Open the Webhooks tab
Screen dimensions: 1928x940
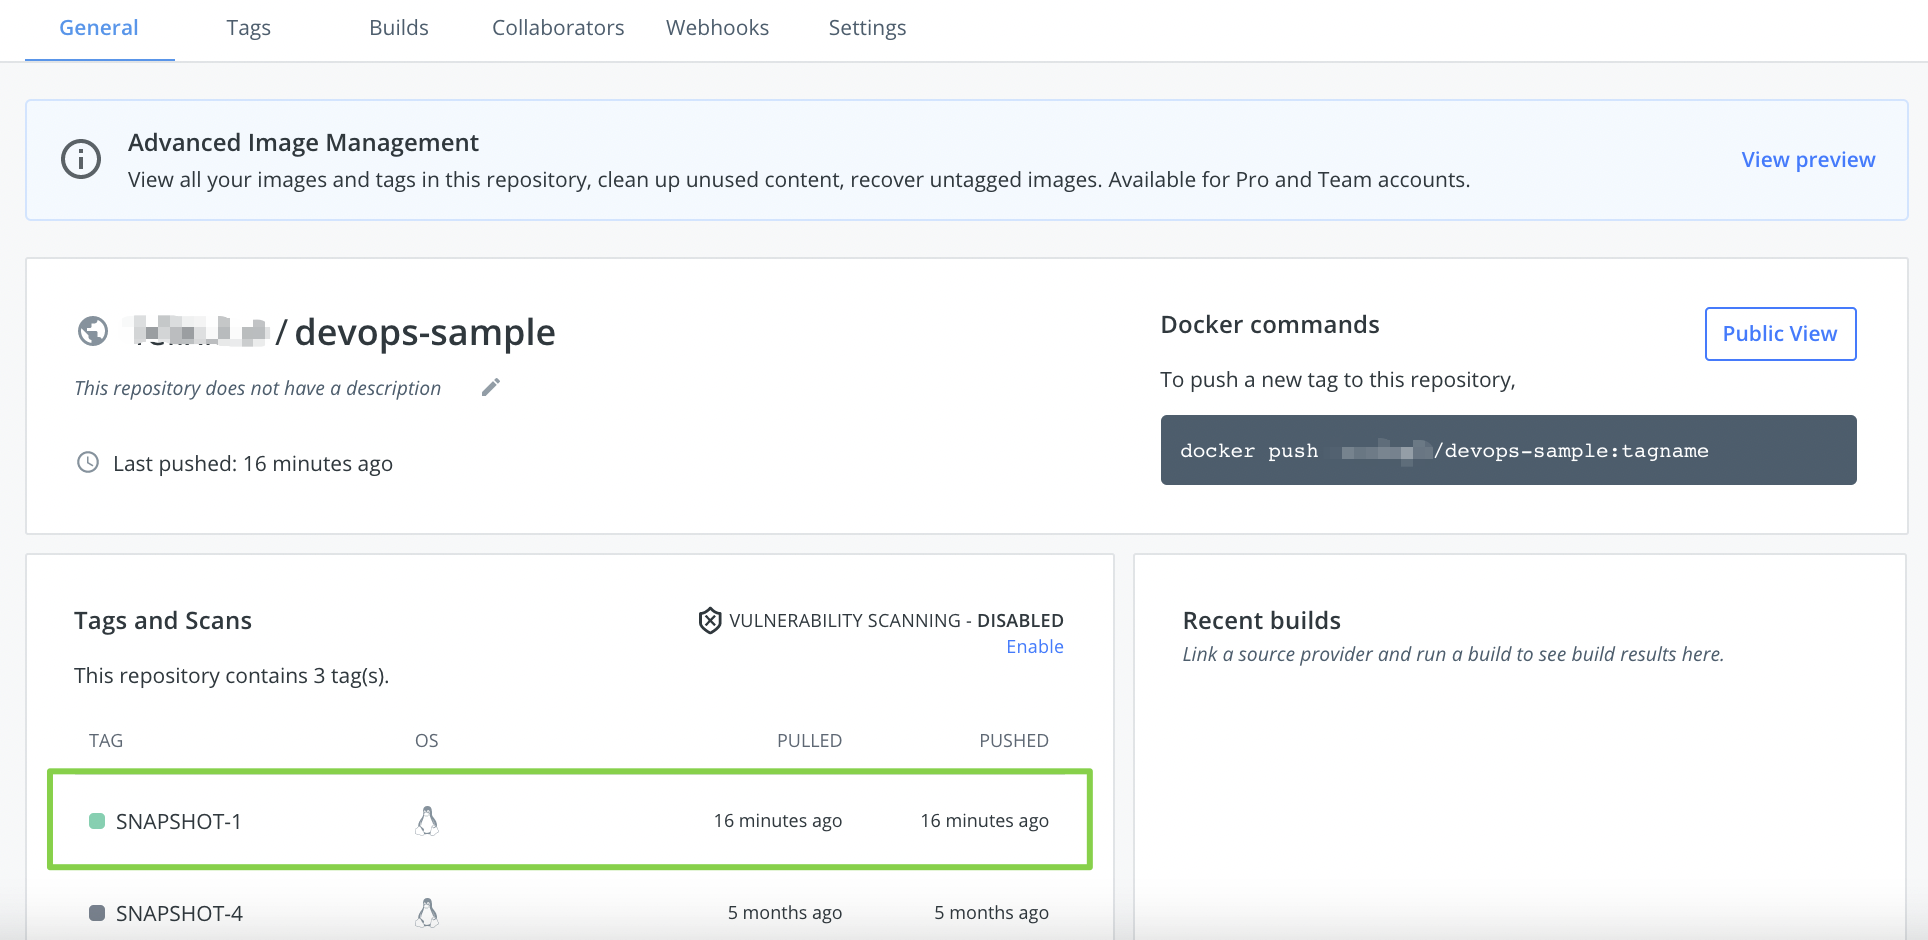pyautogui.click(x=717, y=27)
